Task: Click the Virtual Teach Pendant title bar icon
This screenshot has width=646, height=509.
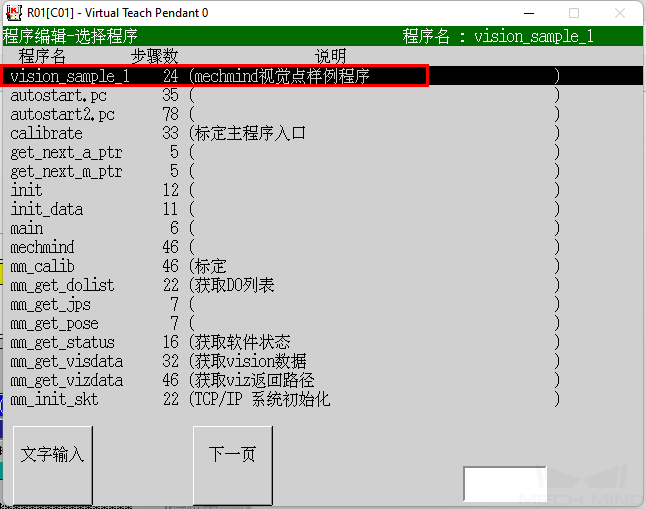Action: [x=14, y=13]
